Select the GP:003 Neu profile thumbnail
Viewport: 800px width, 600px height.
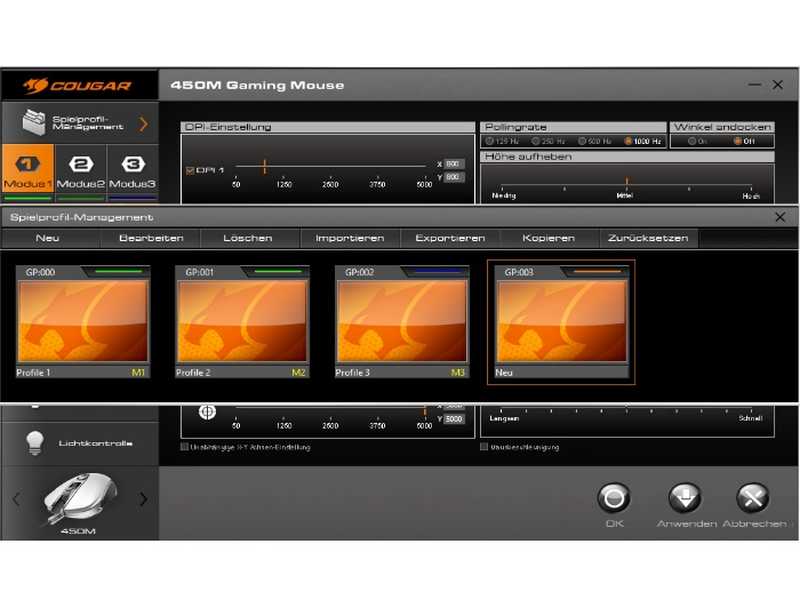click(x=561, y=322)
